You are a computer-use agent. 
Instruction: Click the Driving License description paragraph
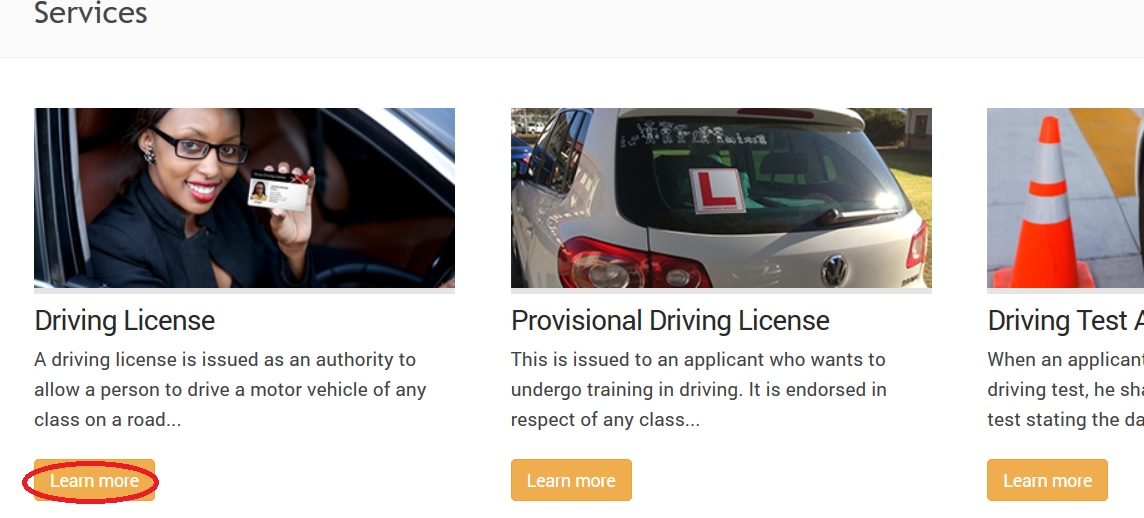pos(230,390)
